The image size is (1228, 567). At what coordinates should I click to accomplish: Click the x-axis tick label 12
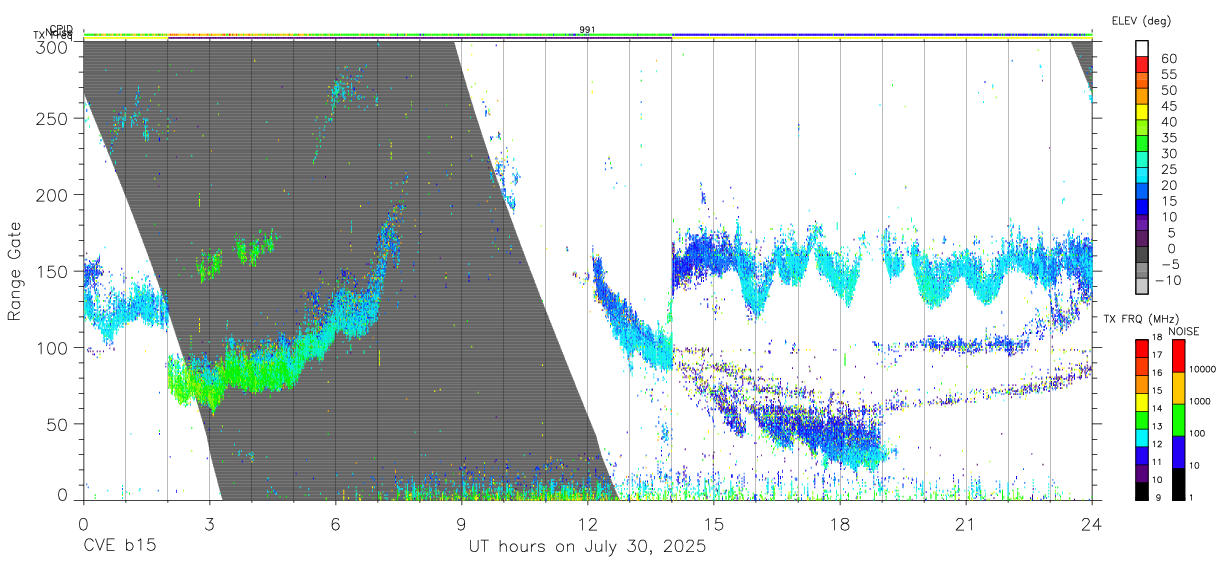pyautogui.click(x=588, y=524)
